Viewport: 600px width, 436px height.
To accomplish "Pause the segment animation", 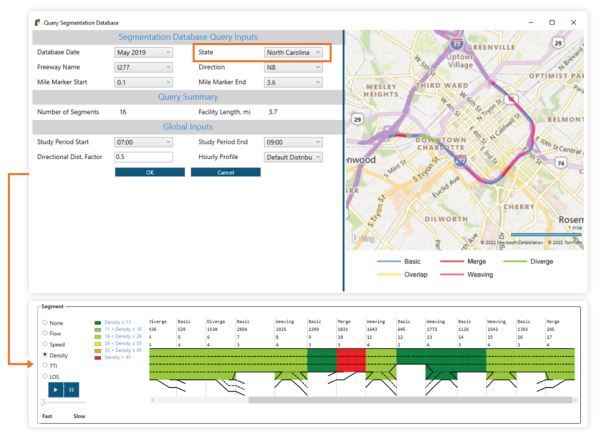I will click(71, 389).
